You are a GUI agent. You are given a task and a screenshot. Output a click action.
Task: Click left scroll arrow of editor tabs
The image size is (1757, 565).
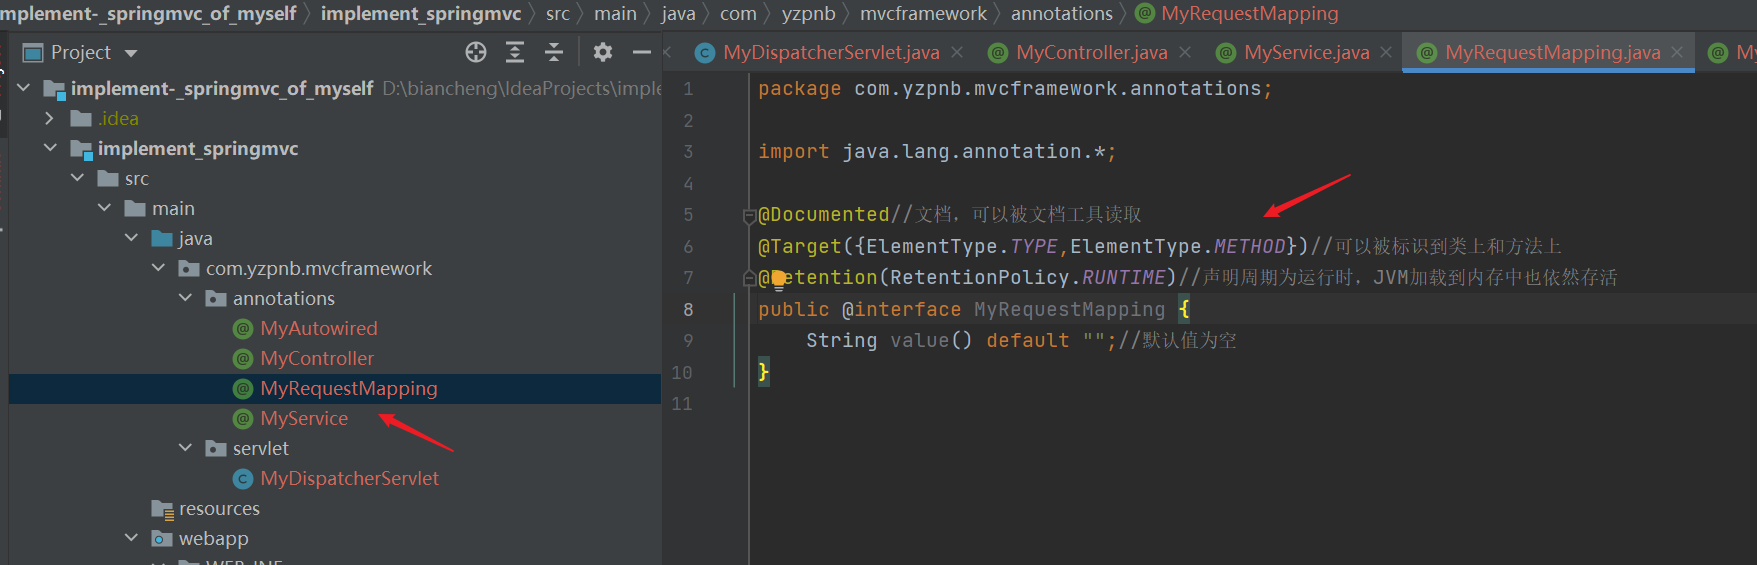point(667,52)
